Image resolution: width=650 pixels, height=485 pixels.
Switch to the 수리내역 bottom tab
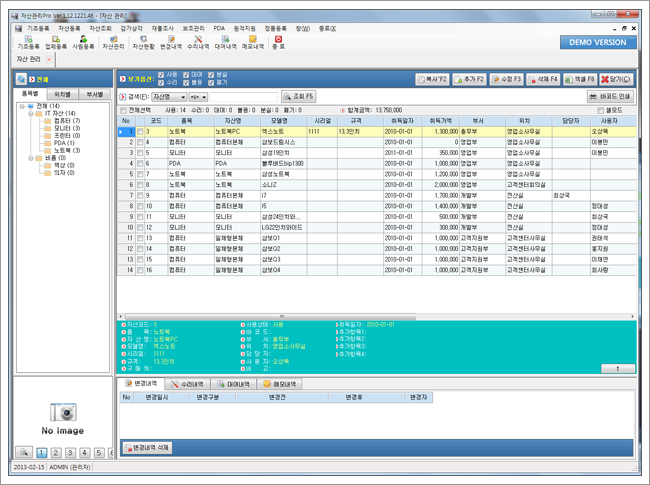[x=187, y=384]
